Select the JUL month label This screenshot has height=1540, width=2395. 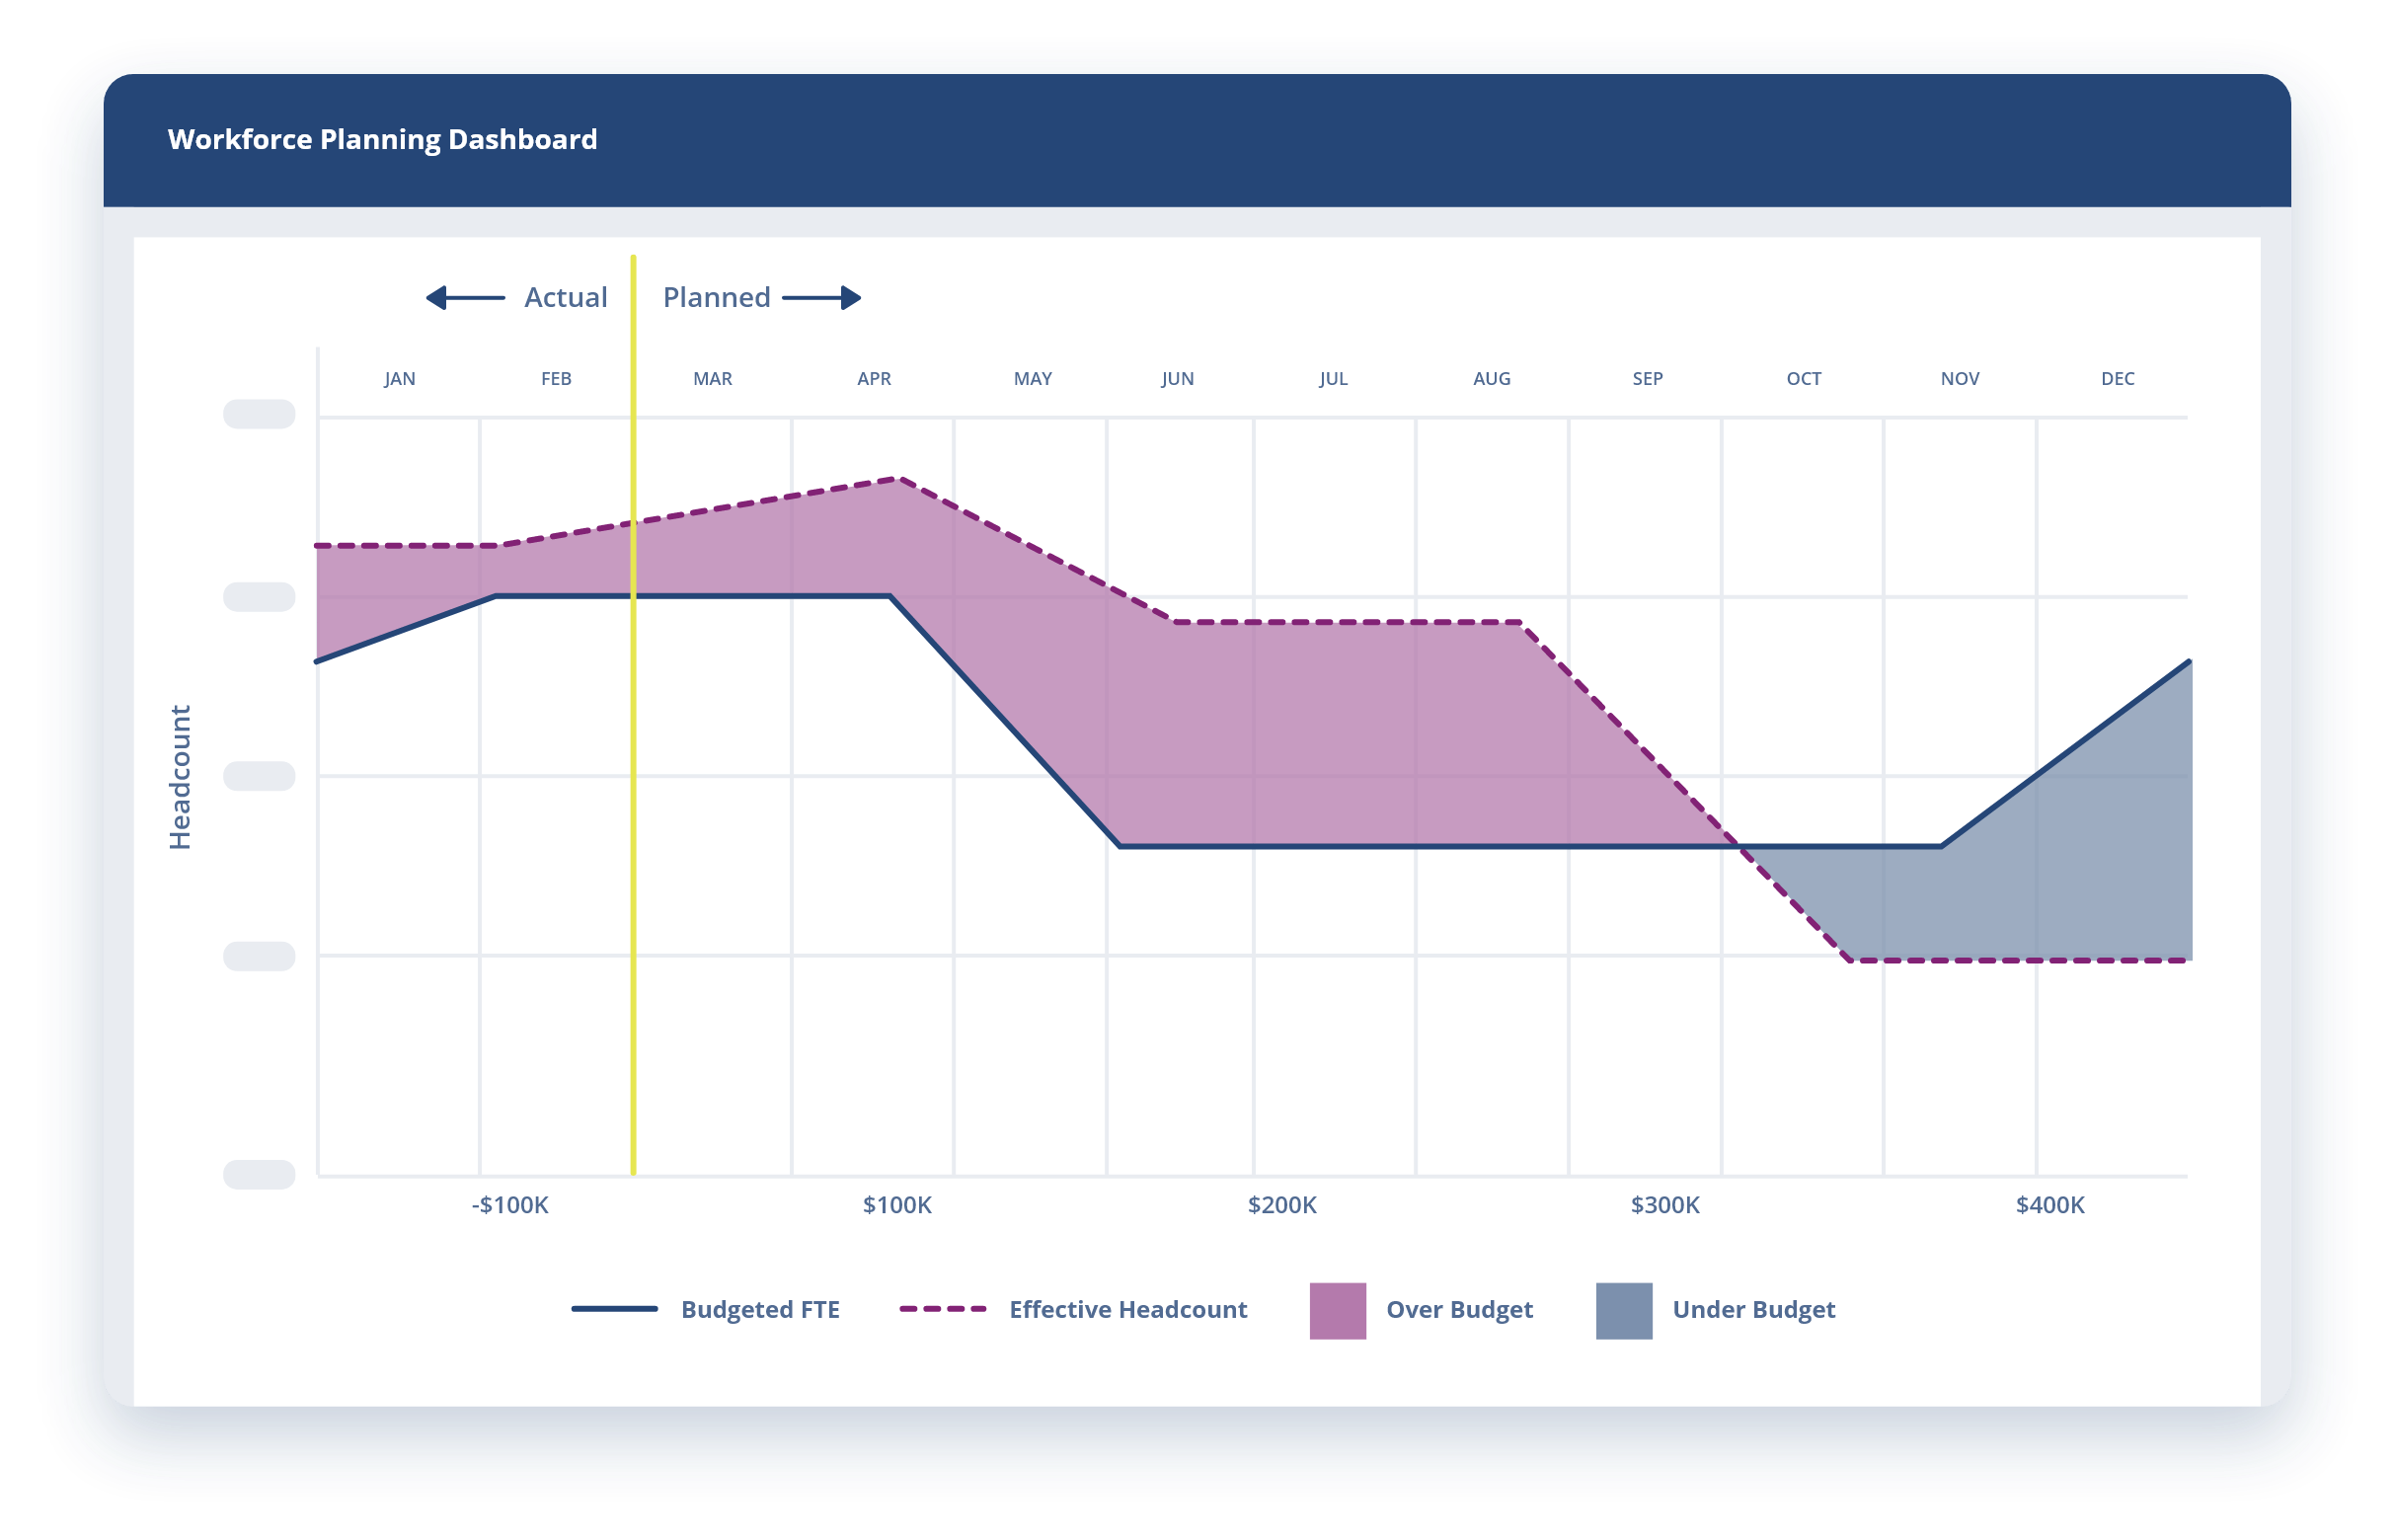(1333, 378)
